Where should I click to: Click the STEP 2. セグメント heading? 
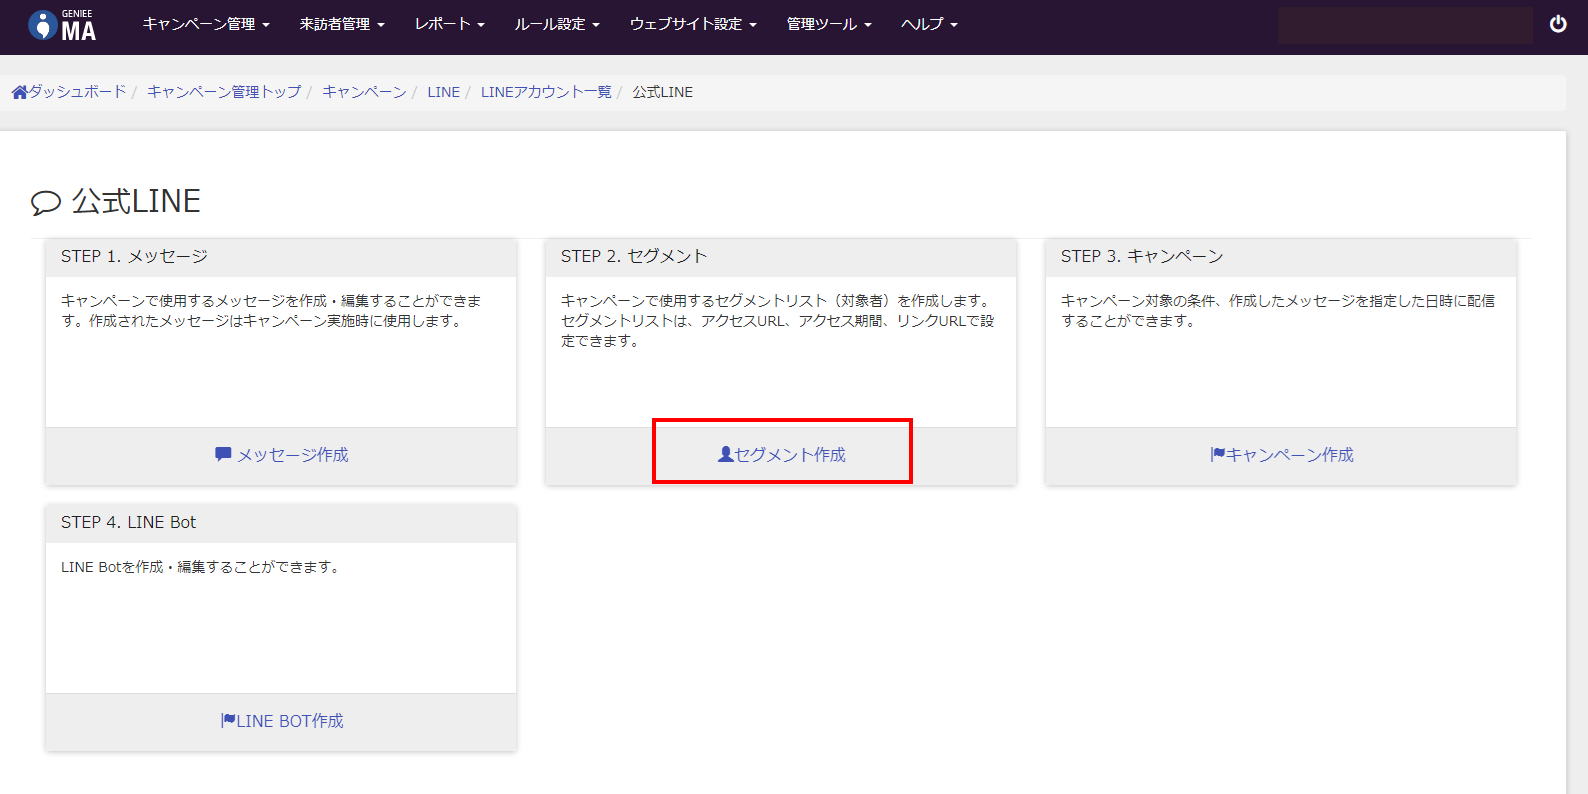(x=634, y=257)
